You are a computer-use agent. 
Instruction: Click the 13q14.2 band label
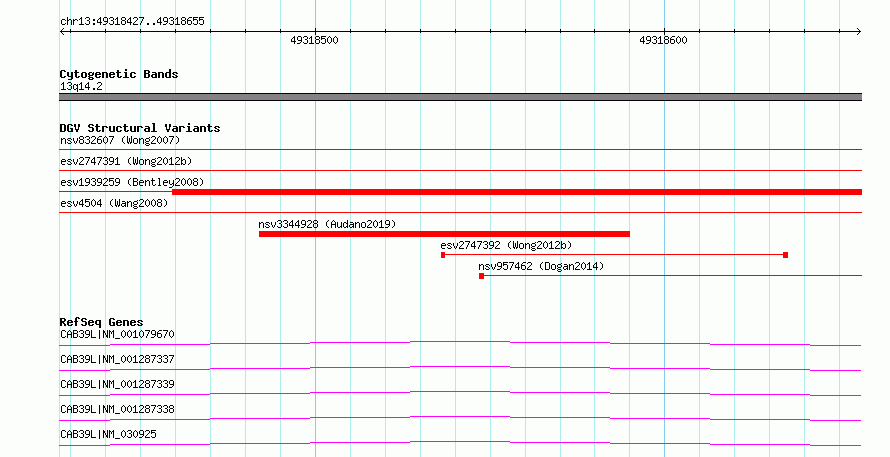click(x=81, y=86)
